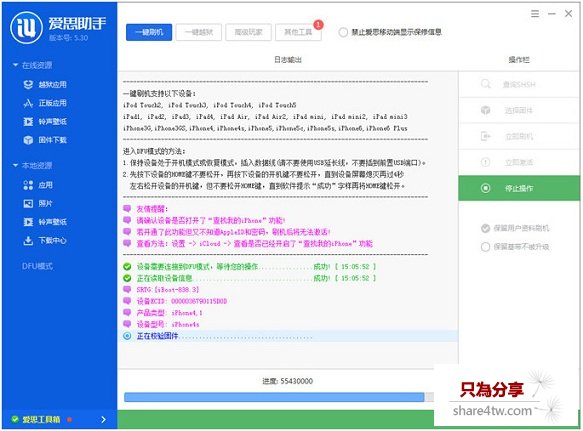The height and width of the screenshot is (431, 583).
Task: Switch to the 高级玩家 tab
Action: coord(248,32)
